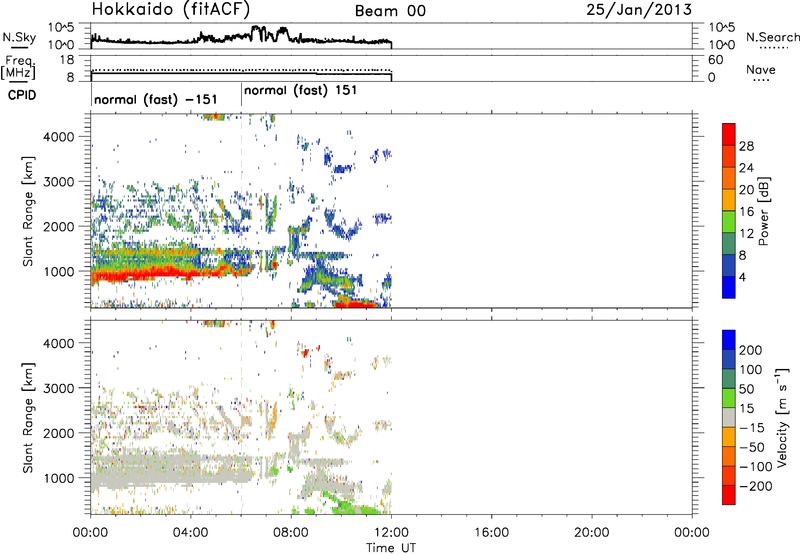
Task: Click the '08:00' time axis tick label
Action: tap(291, 533)
